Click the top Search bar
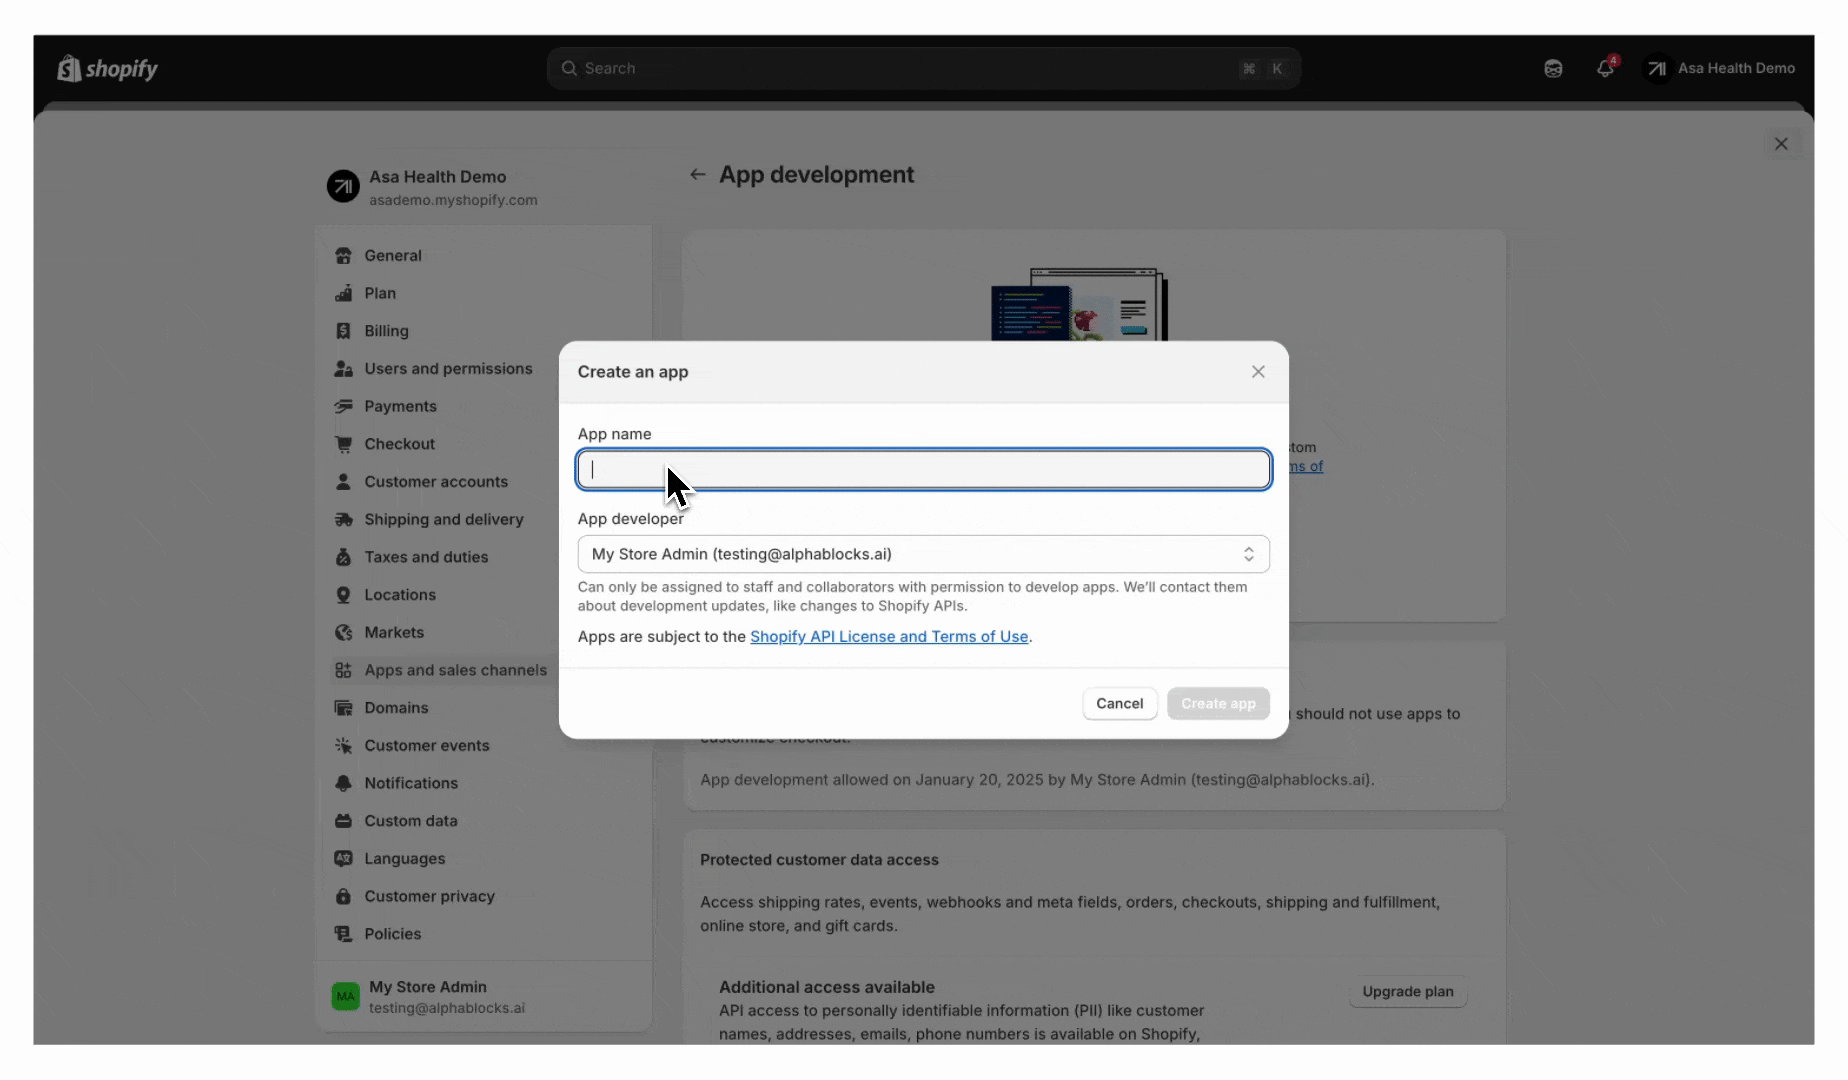Image resolution: width=1848 pixels, height=1080 pixels. coord(923,68)
